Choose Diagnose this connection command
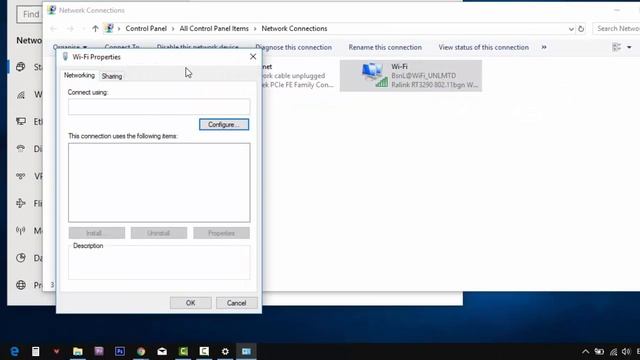This screenshot has height=360, width=640. click(293, 47)
